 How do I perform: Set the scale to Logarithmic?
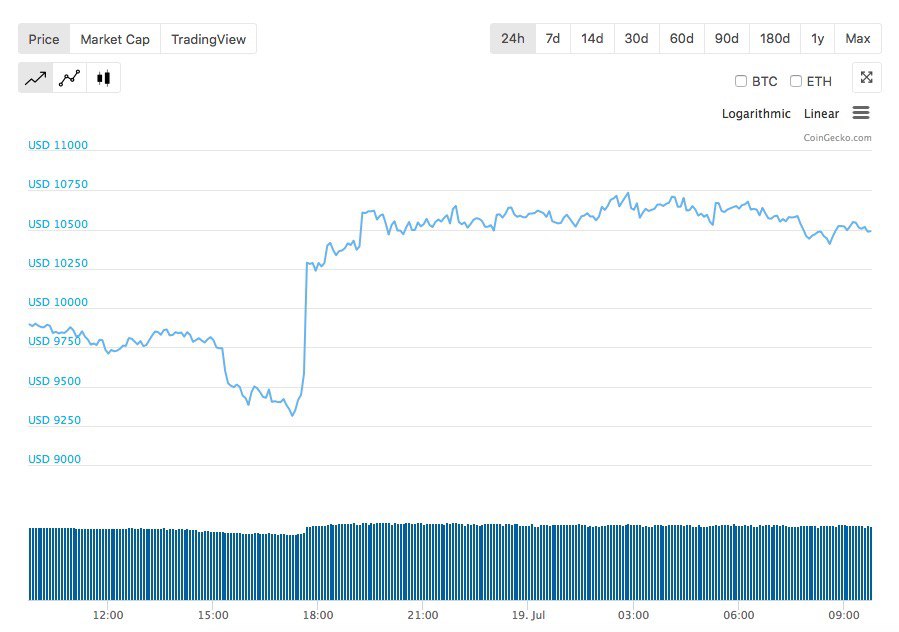point(756,114)
